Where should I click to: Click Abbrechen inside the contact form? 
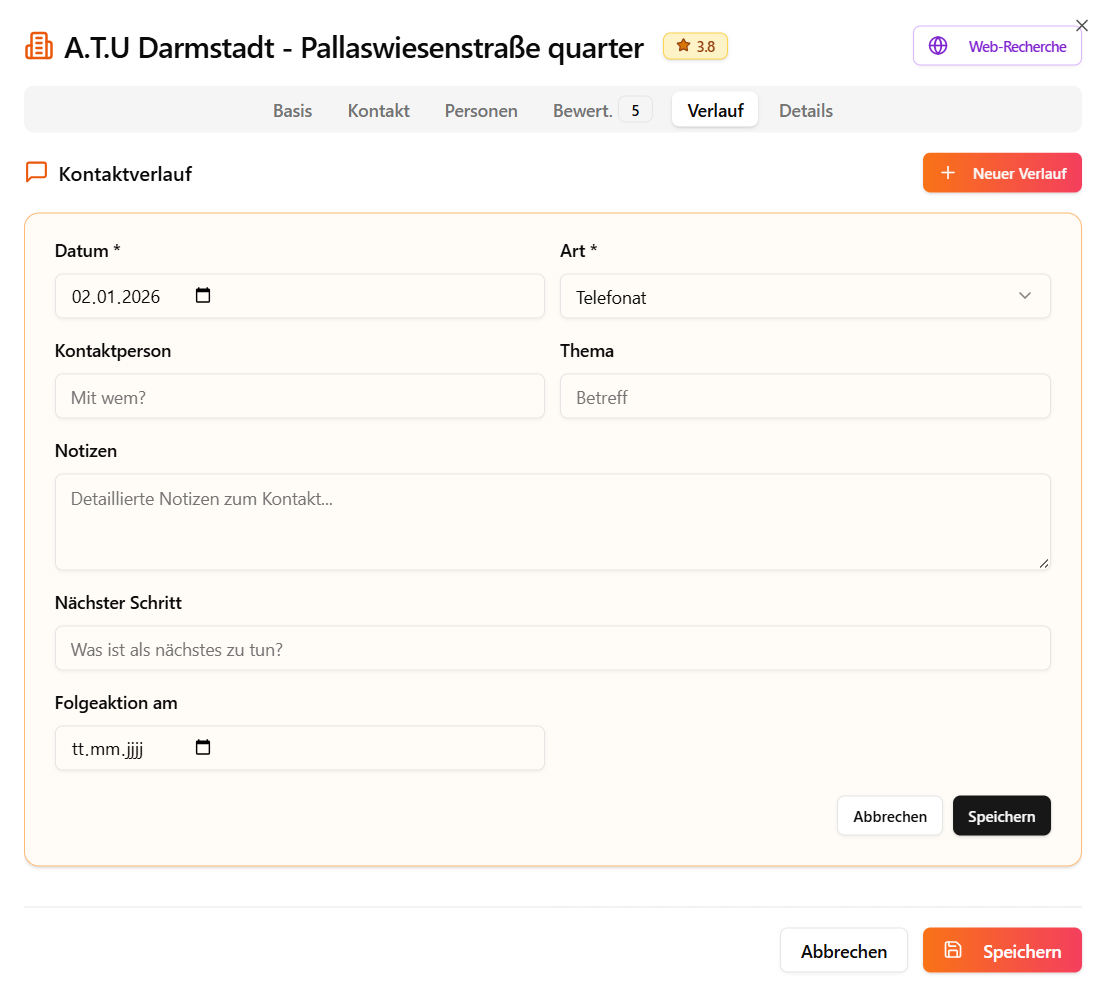click(x=889, y=816)
